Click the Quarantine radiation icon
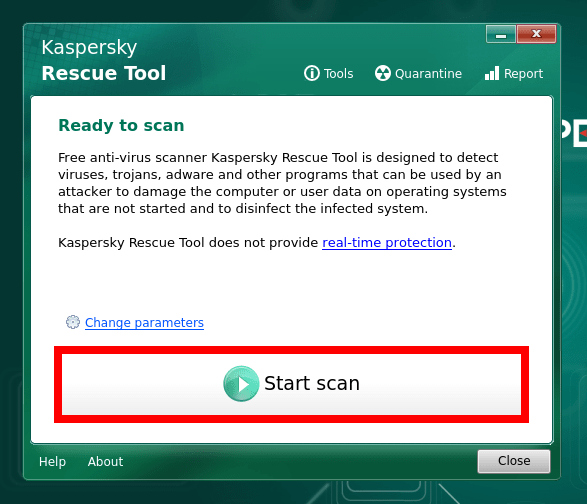The width and height of the screenshot is (587, 504). (383, 73)
